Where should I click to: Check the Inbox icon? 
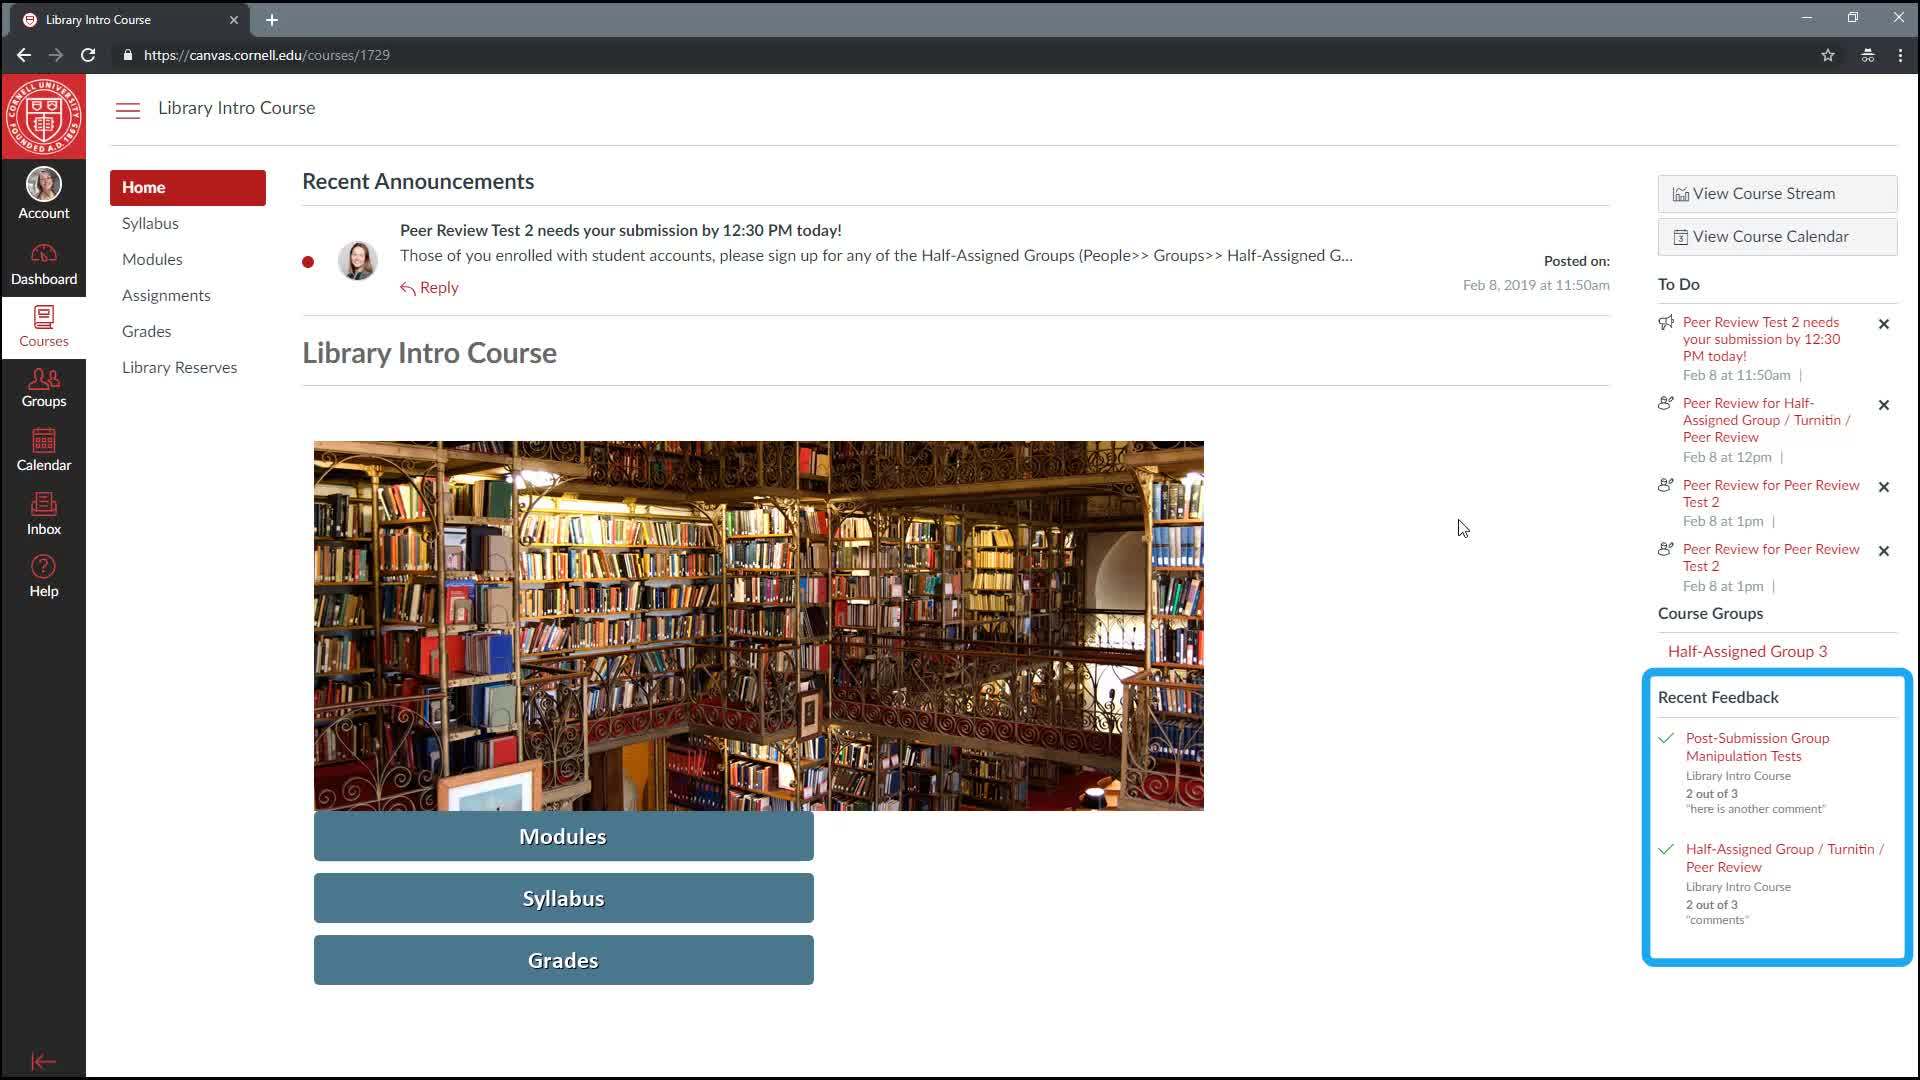[43, 513]
